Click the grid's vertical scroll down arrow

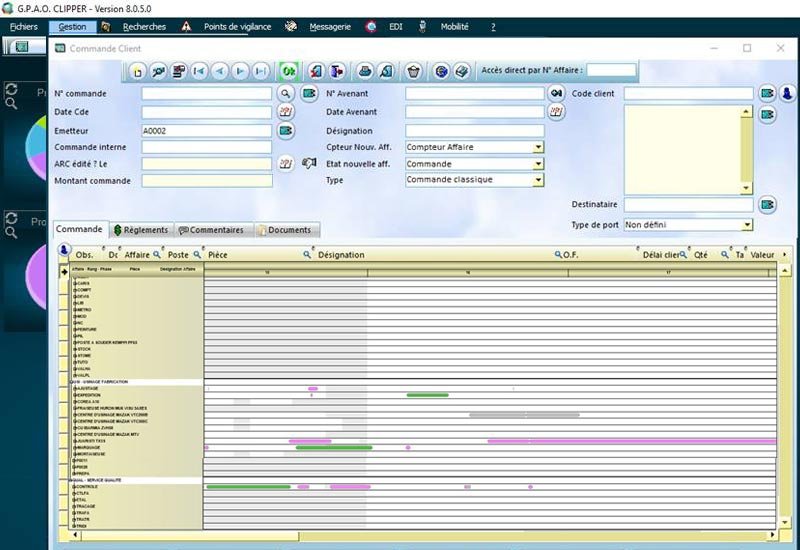785,522
